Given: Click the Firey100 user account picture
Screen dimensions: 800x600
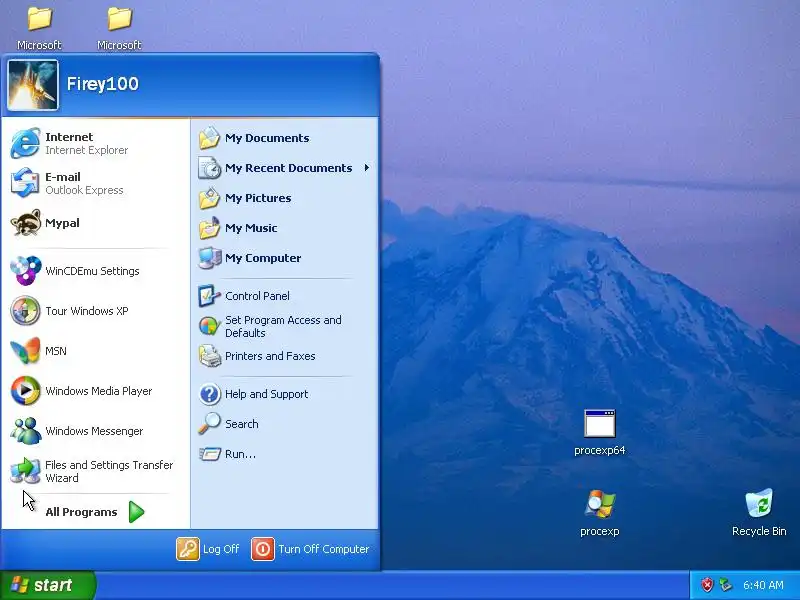Looking at the screenshot, I should 33,85.
